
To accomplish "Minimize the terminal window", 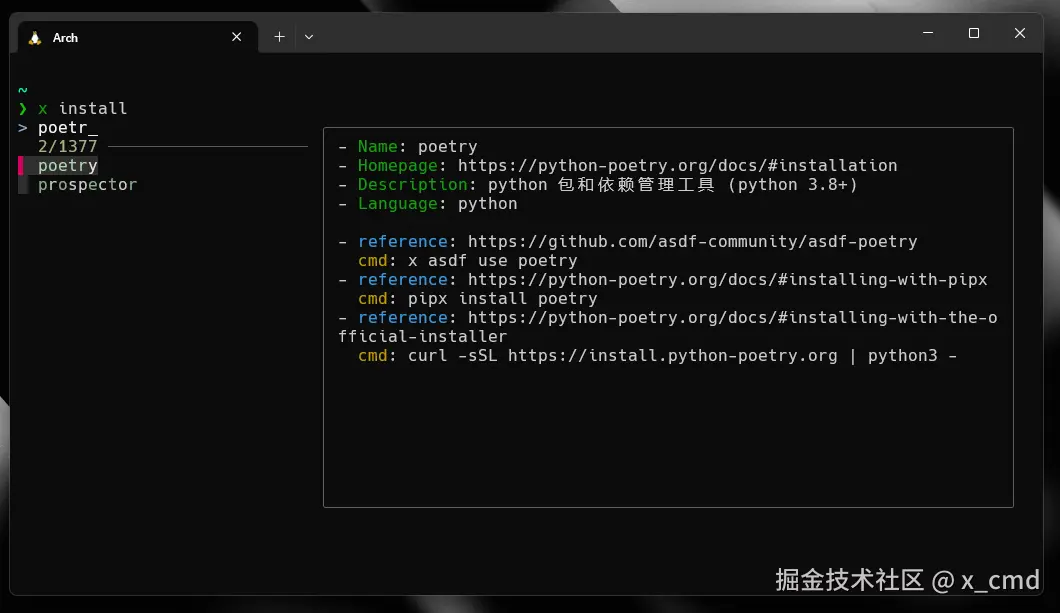I will (x=928, y=32).
